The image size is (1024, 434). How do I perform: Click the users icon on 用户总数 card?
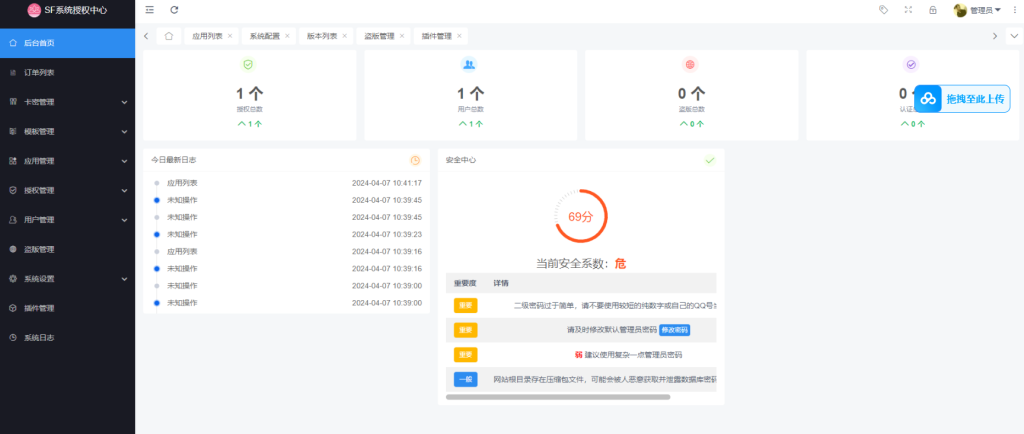tap(469, 64)
